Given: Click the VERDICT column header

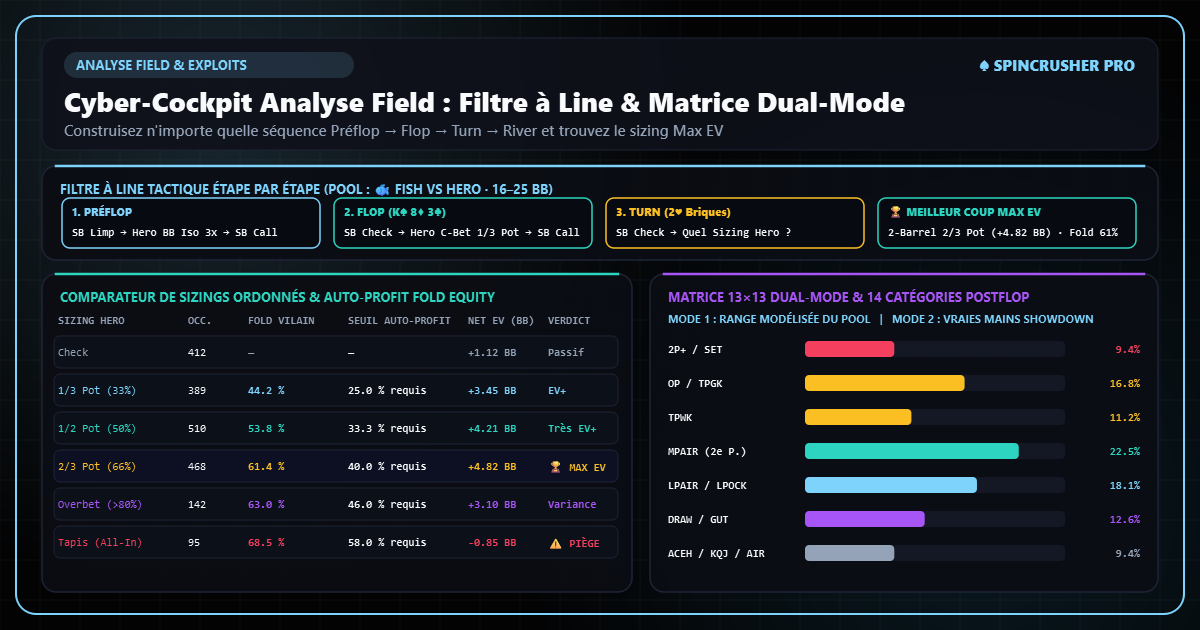Looking at the screenshot, I should point(569,321).
